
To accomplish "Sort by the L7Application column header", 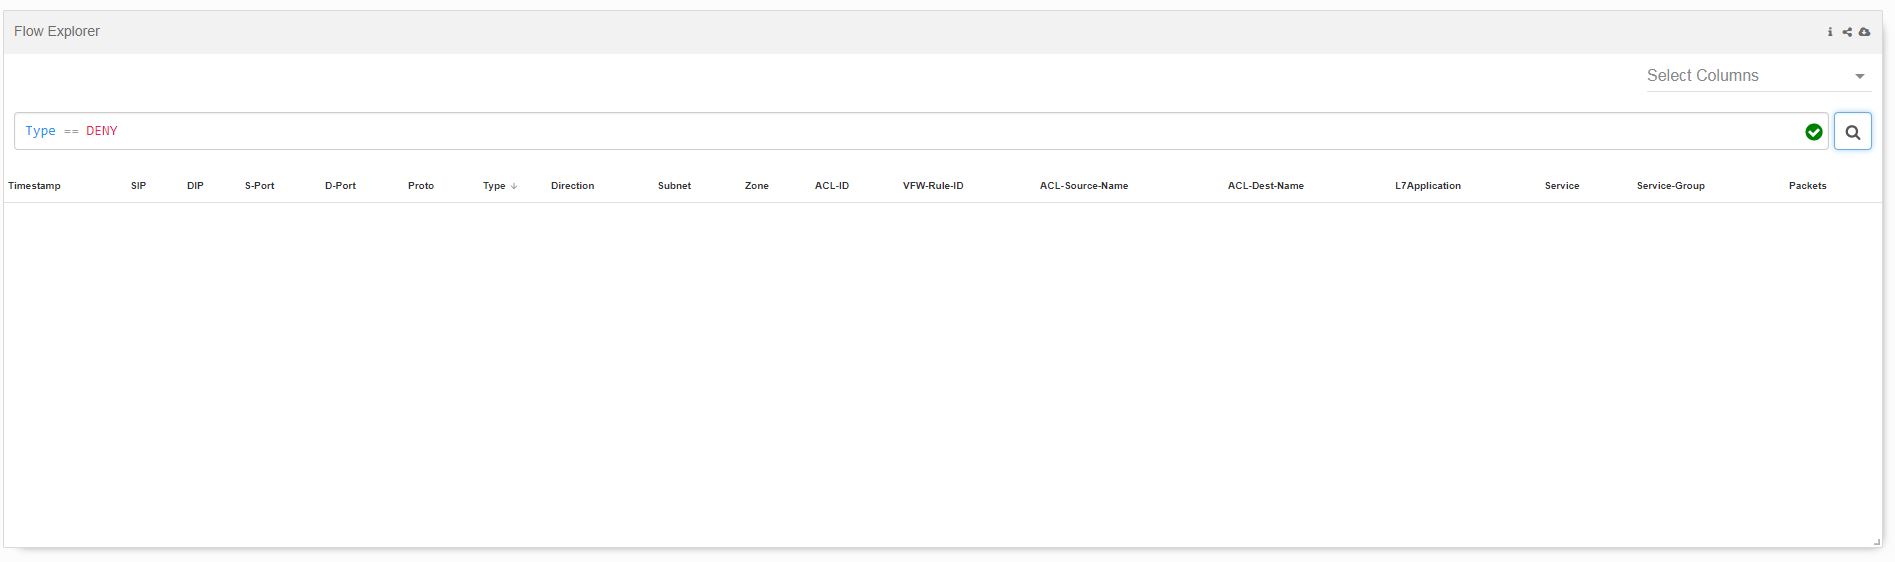I will click(1428, 186).
